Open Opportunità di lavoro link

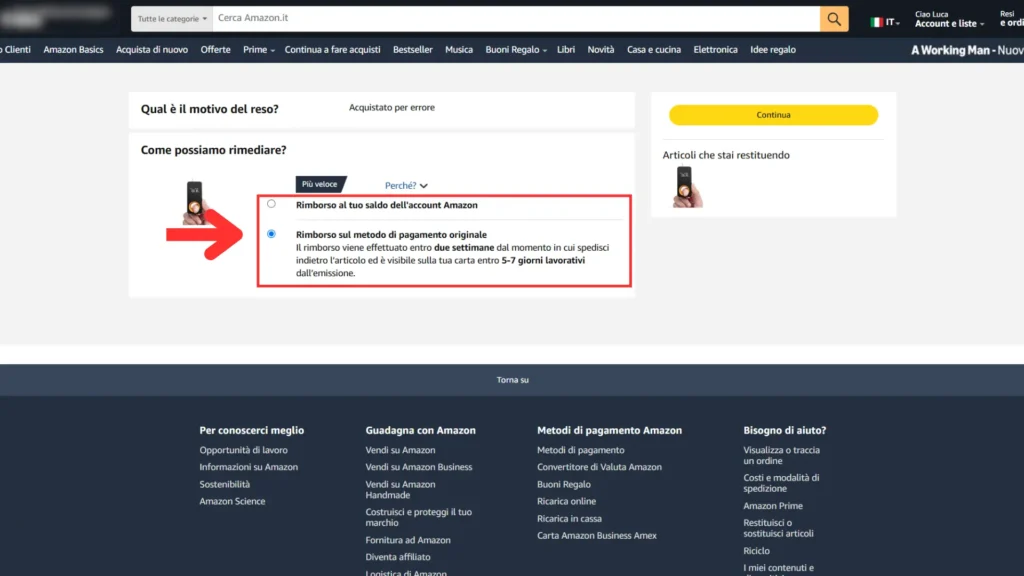[x=244, y=450]
